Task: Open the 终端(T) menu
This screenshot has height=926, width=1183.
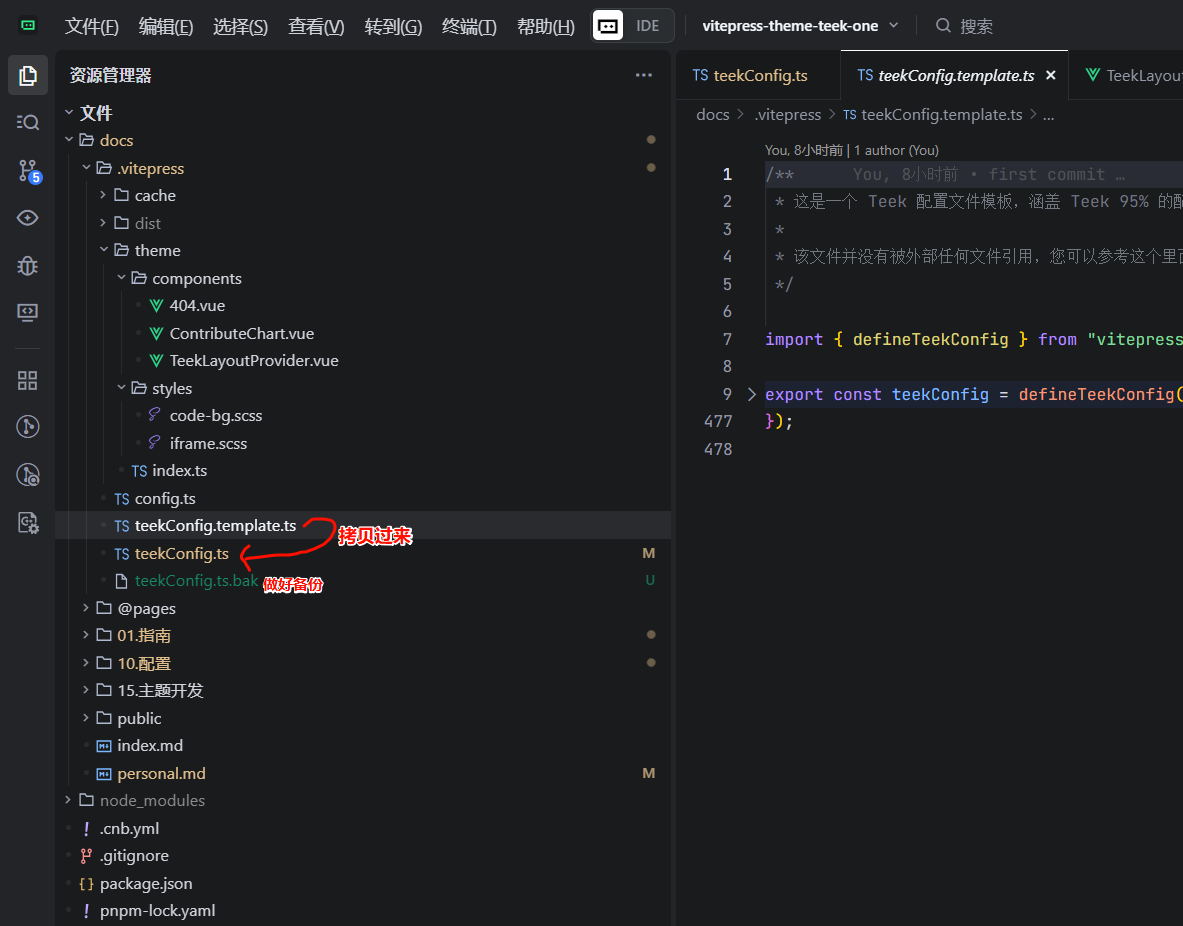Action: (x=469, y=27)
